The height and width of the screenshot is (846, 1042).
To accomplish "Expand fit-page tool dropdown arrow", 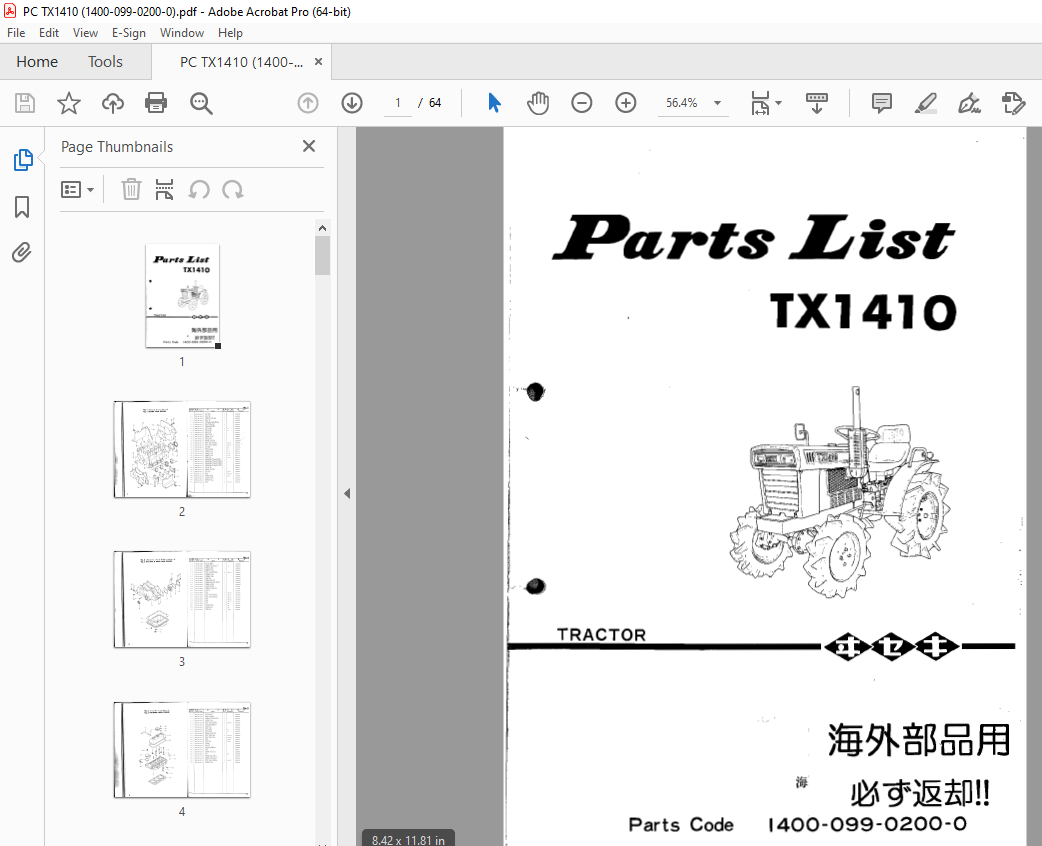I will coord(779,103).
